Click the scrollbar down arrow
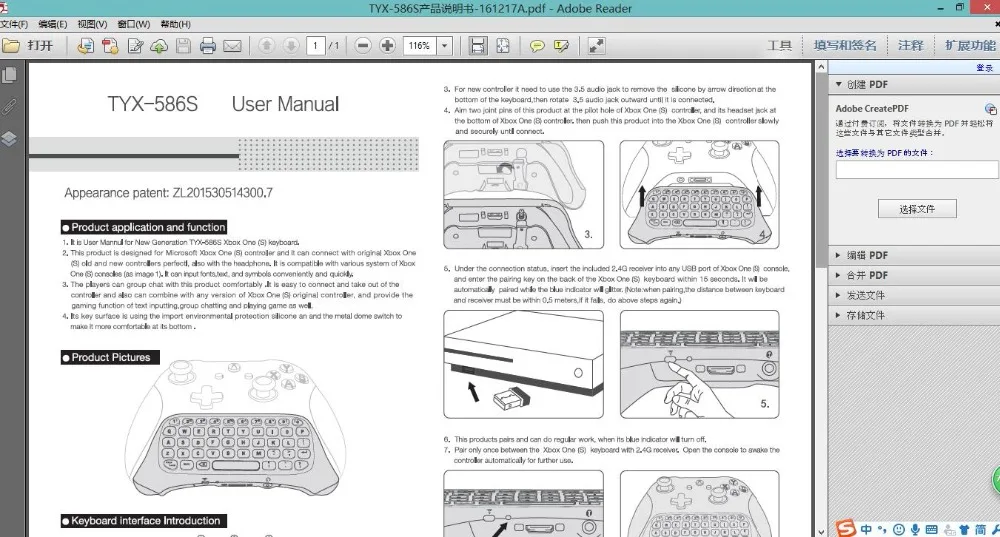 point(821,531)
